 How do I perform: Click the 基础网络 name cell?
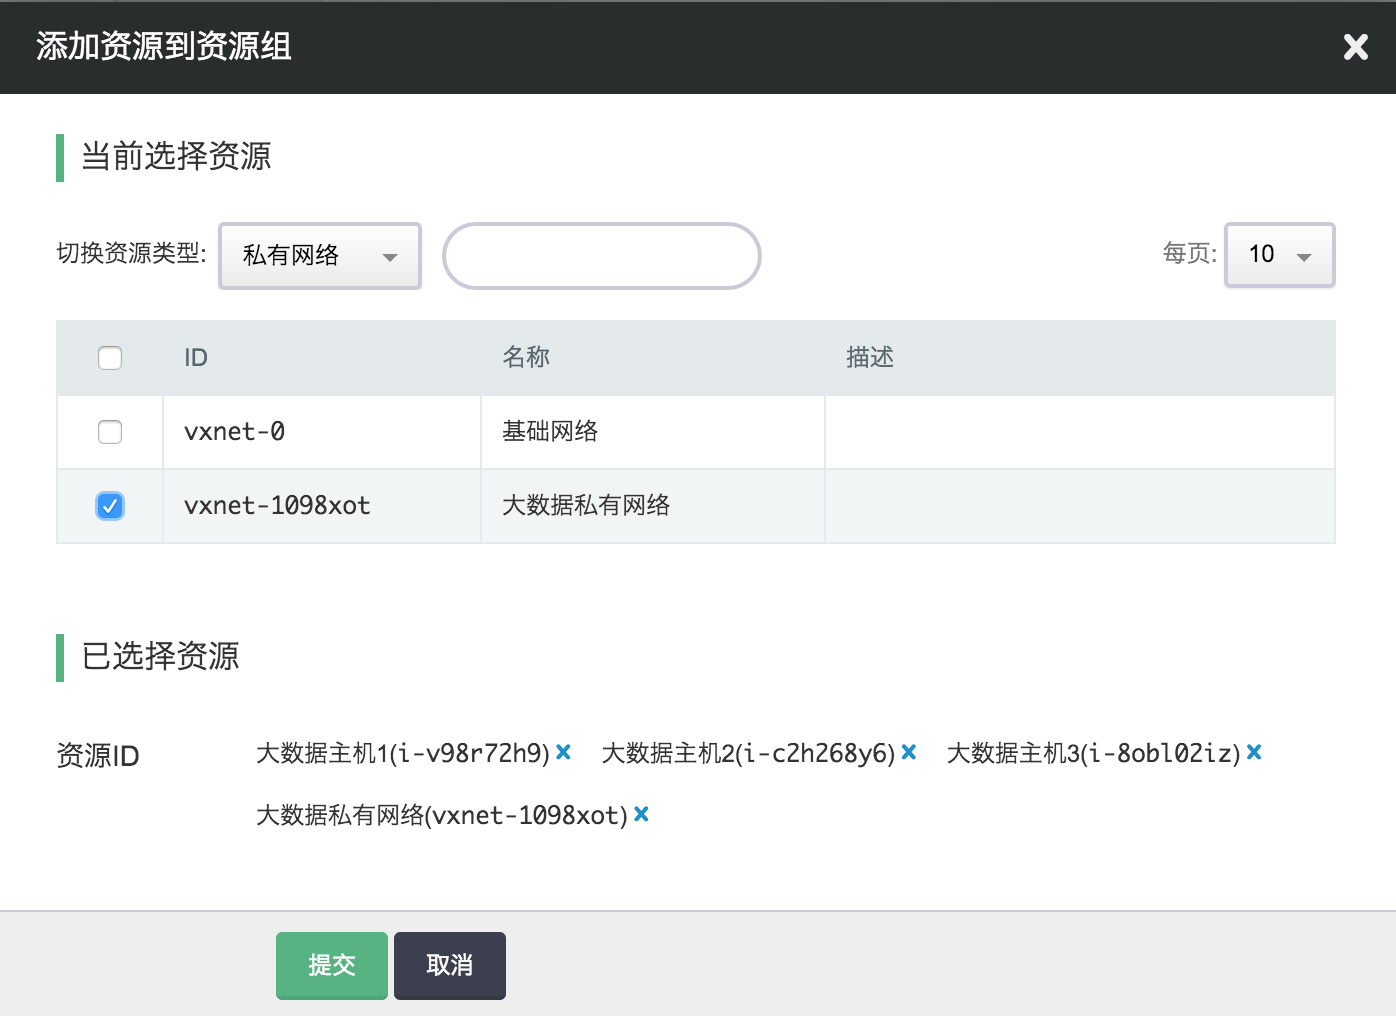pos(550,432)
